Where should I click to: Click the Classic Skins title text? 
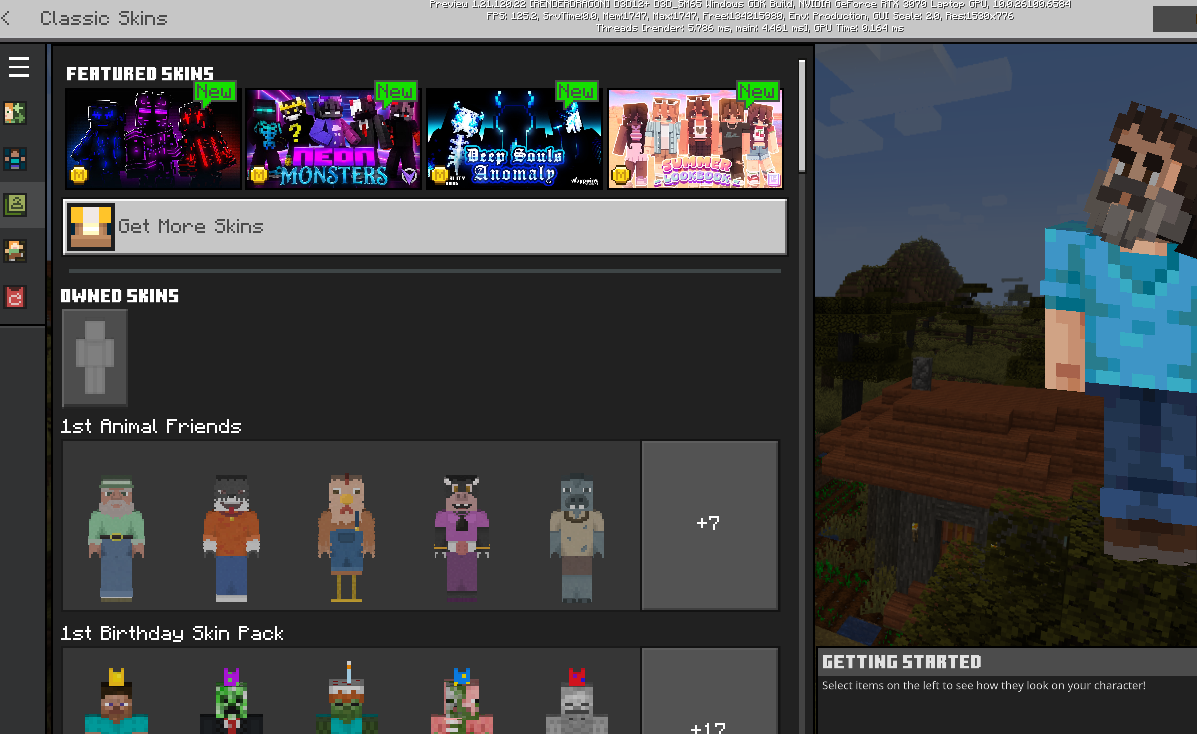[104, 18]
